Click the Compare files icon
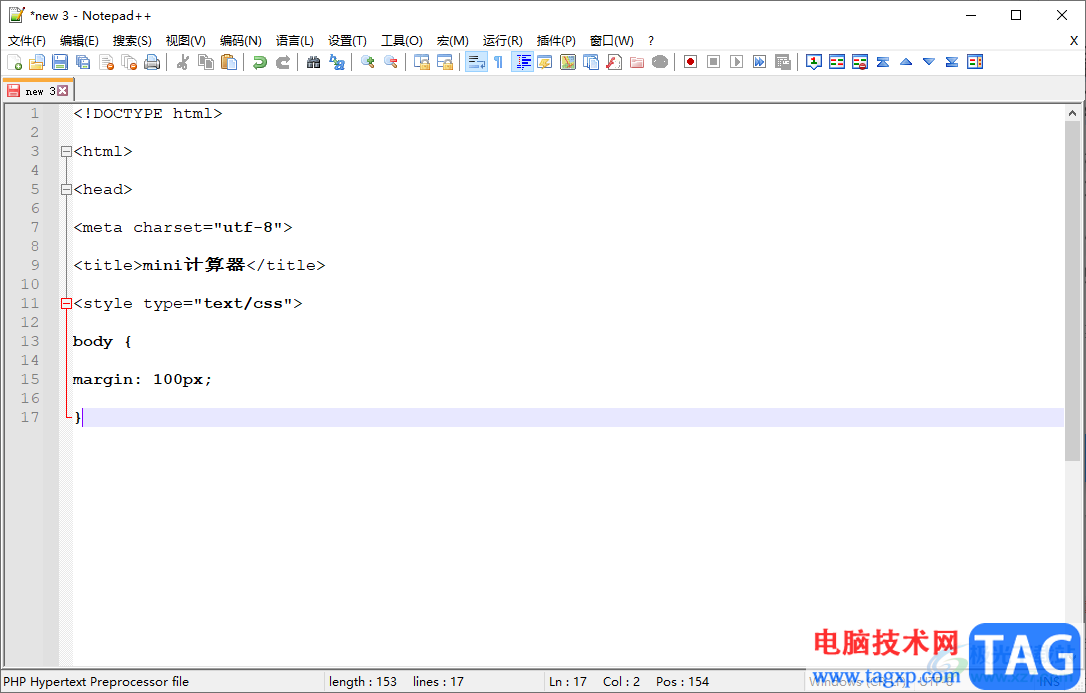 [x=837, y=62]
